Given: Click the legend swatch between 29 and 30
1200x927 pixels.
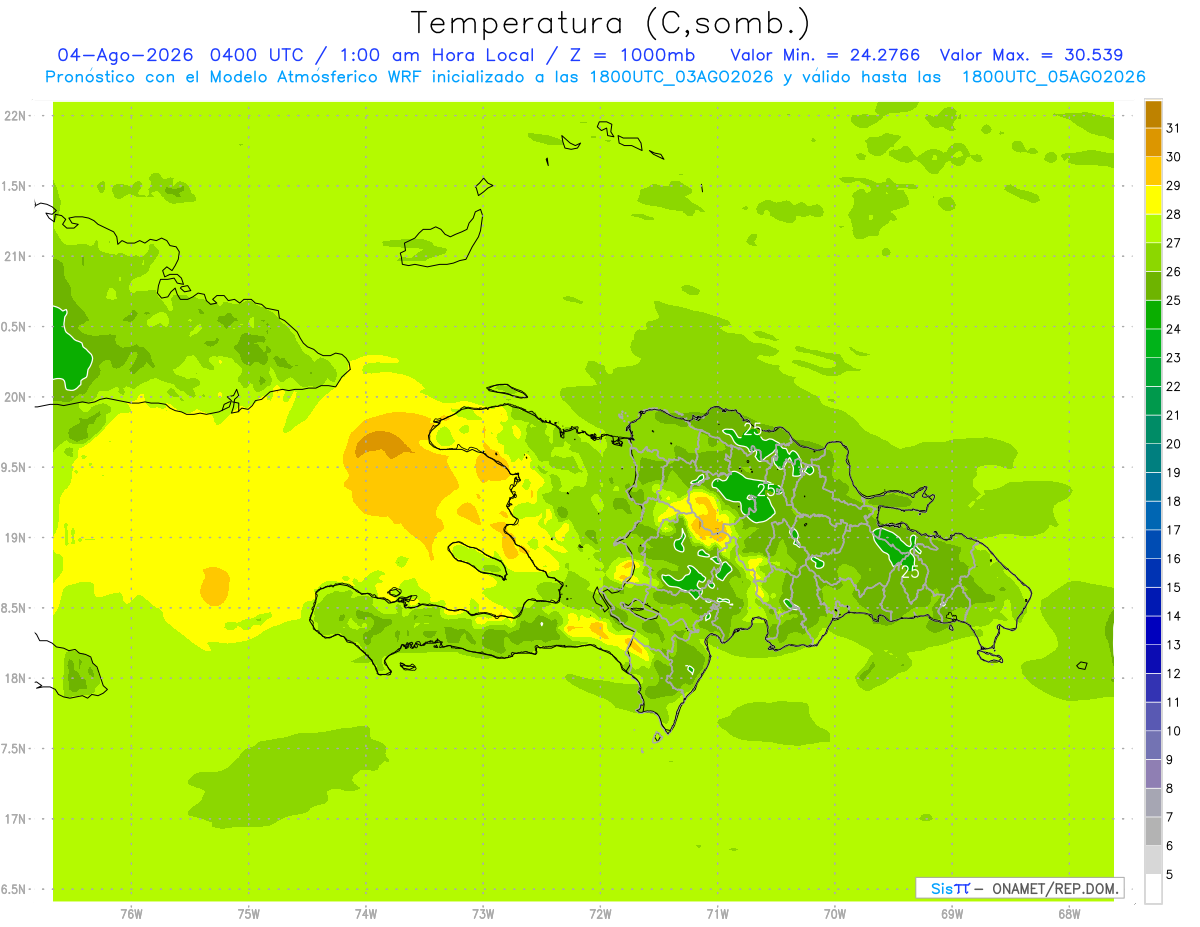Looking at the screenshot, I should [x=1153, y=171].
